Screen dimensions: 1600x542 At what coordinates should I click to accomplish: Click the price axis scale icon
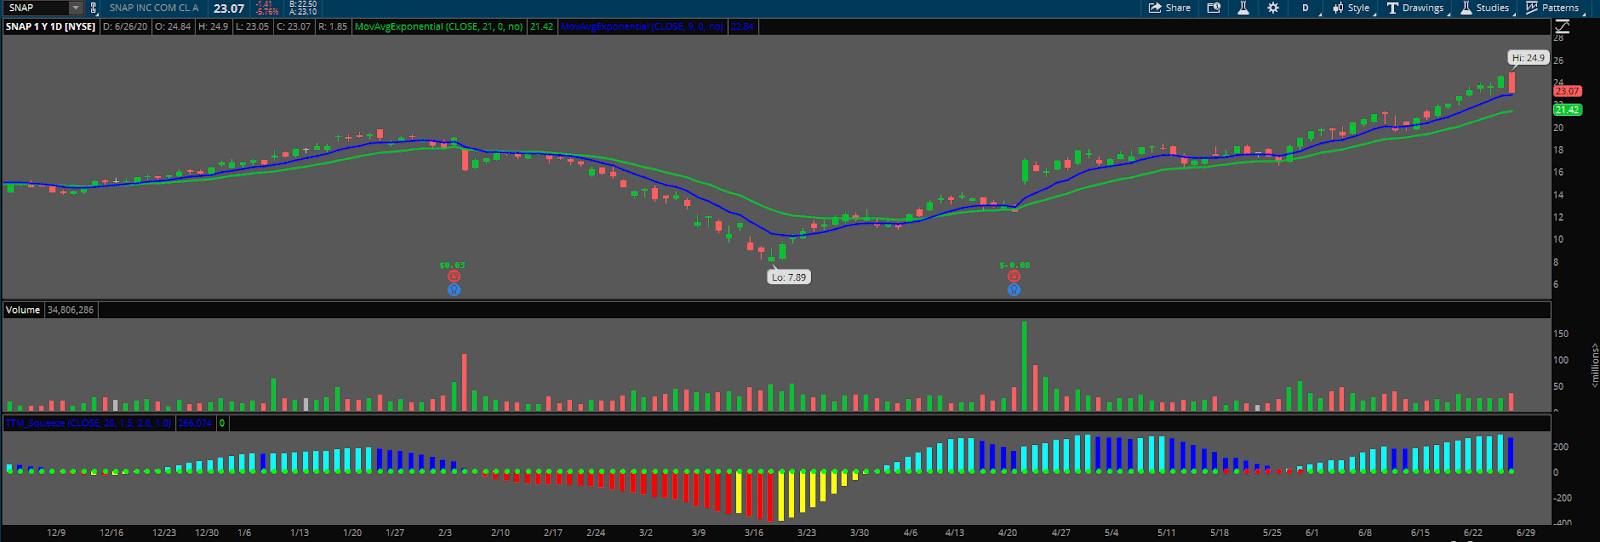pyautogui.click(x=1562, y=27)
